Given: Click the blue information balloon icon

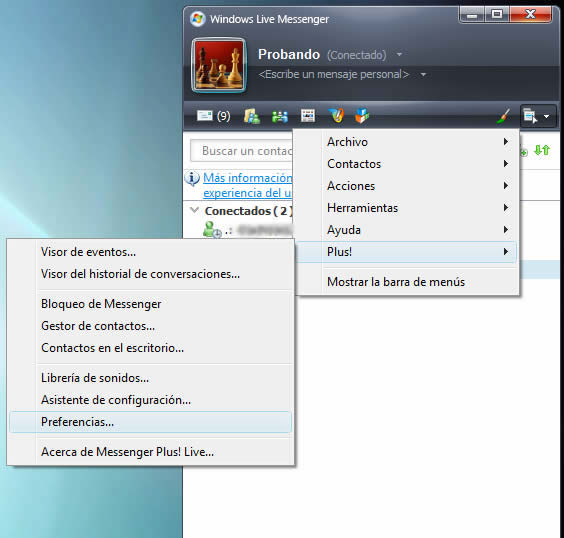Looking at the screenshot, I should 192,178.
